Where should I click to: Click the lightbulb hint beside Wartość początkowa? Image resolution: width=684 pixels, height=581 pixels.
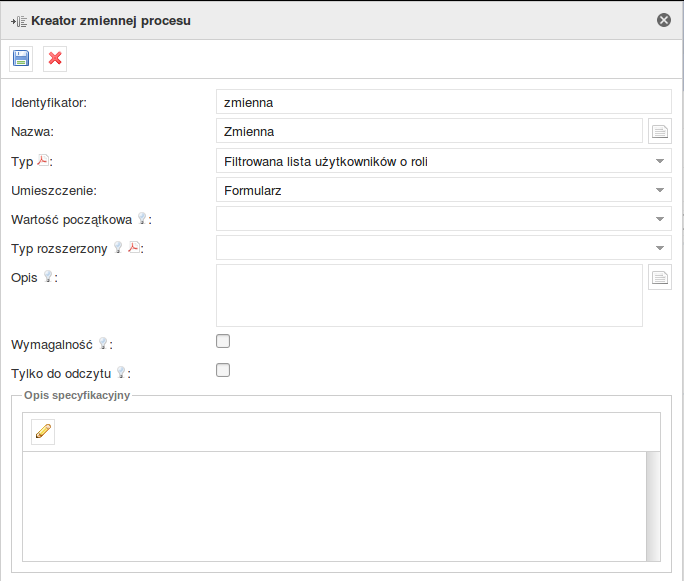coord(142,218)
